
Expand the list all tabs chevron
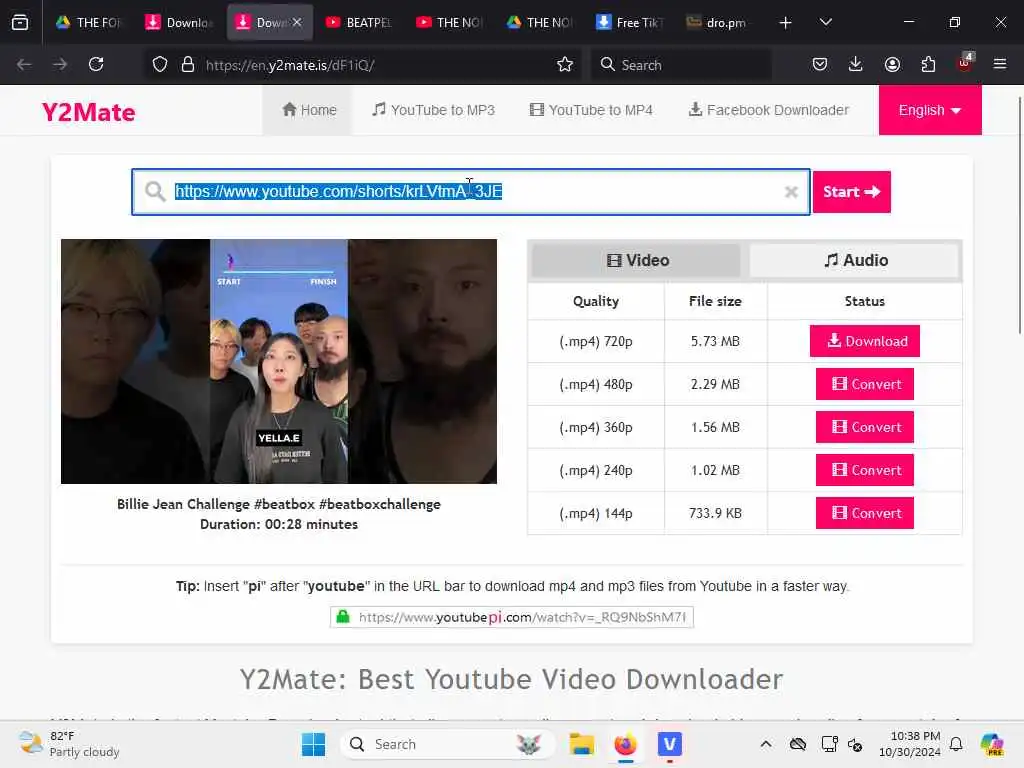pos(825,22)
